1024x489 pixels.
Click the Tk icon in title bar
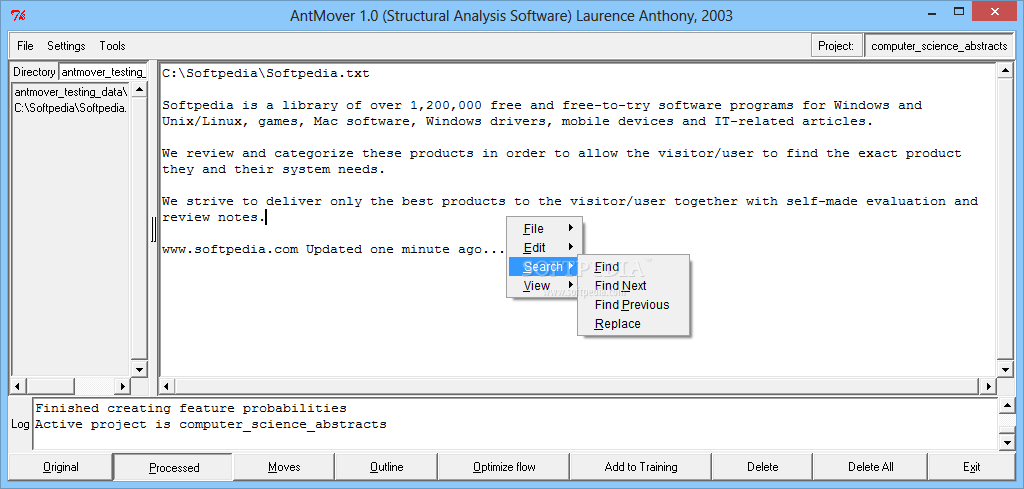pos(19,14)
